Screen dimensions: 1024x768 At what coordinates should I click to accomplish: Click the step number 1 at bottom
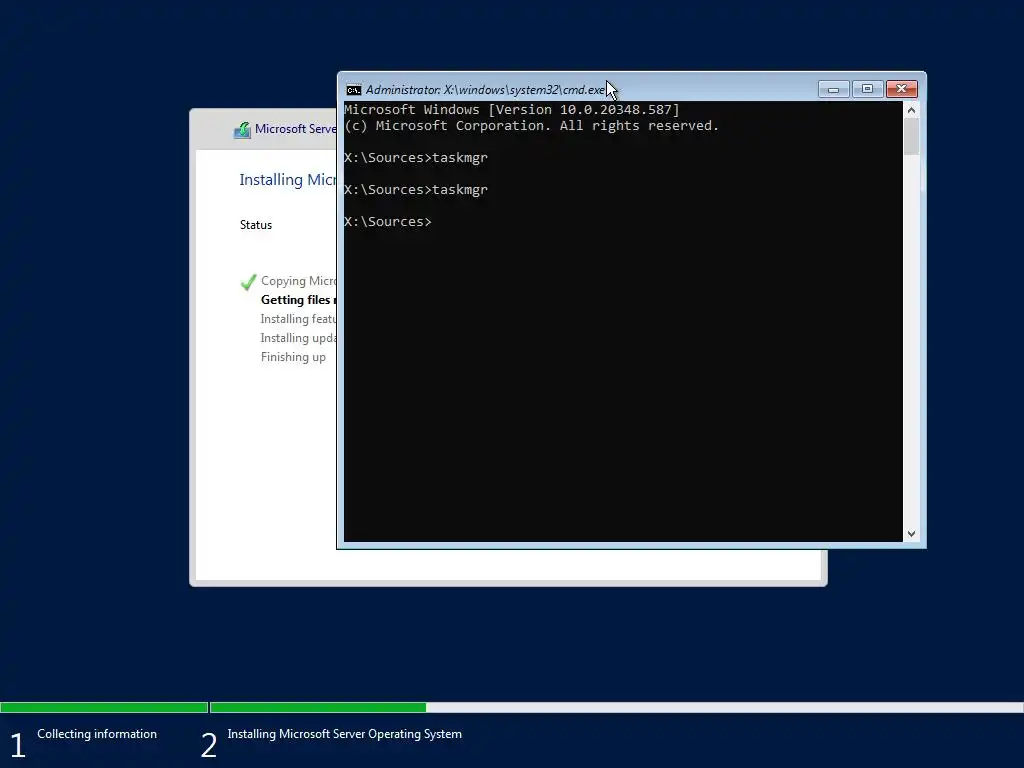coord(18,745)
